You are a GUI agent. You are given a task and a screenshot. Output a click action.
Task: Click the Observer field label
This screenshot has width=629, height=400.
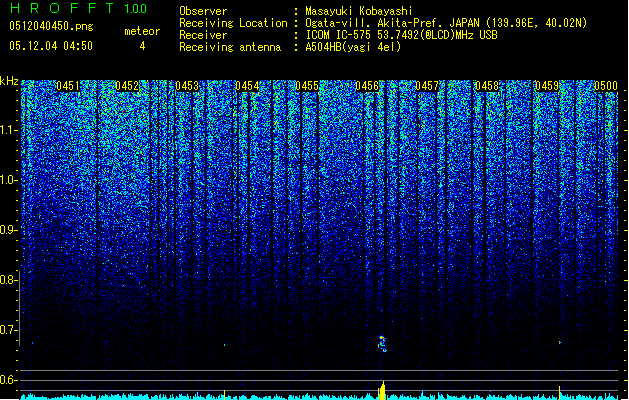point(203,11)
